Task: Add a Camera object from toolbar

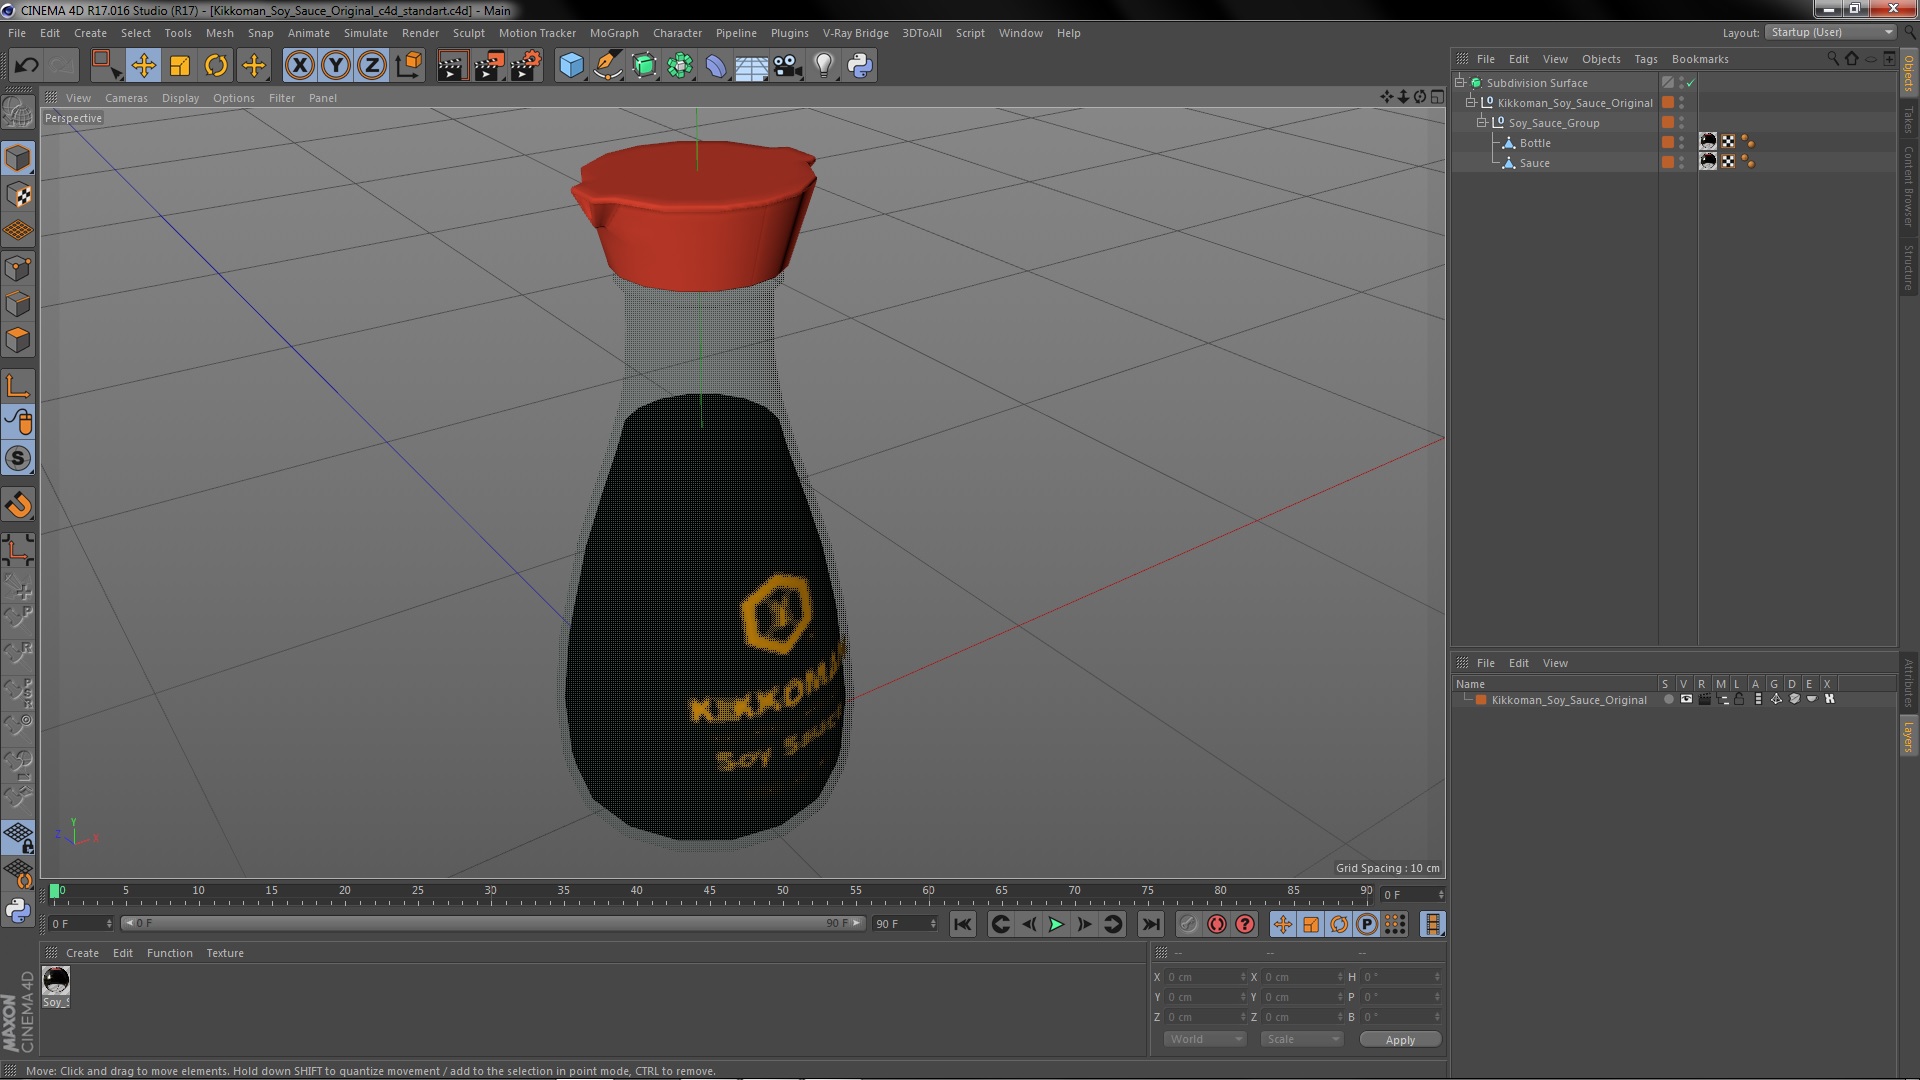Action: (x=787, y=66)
